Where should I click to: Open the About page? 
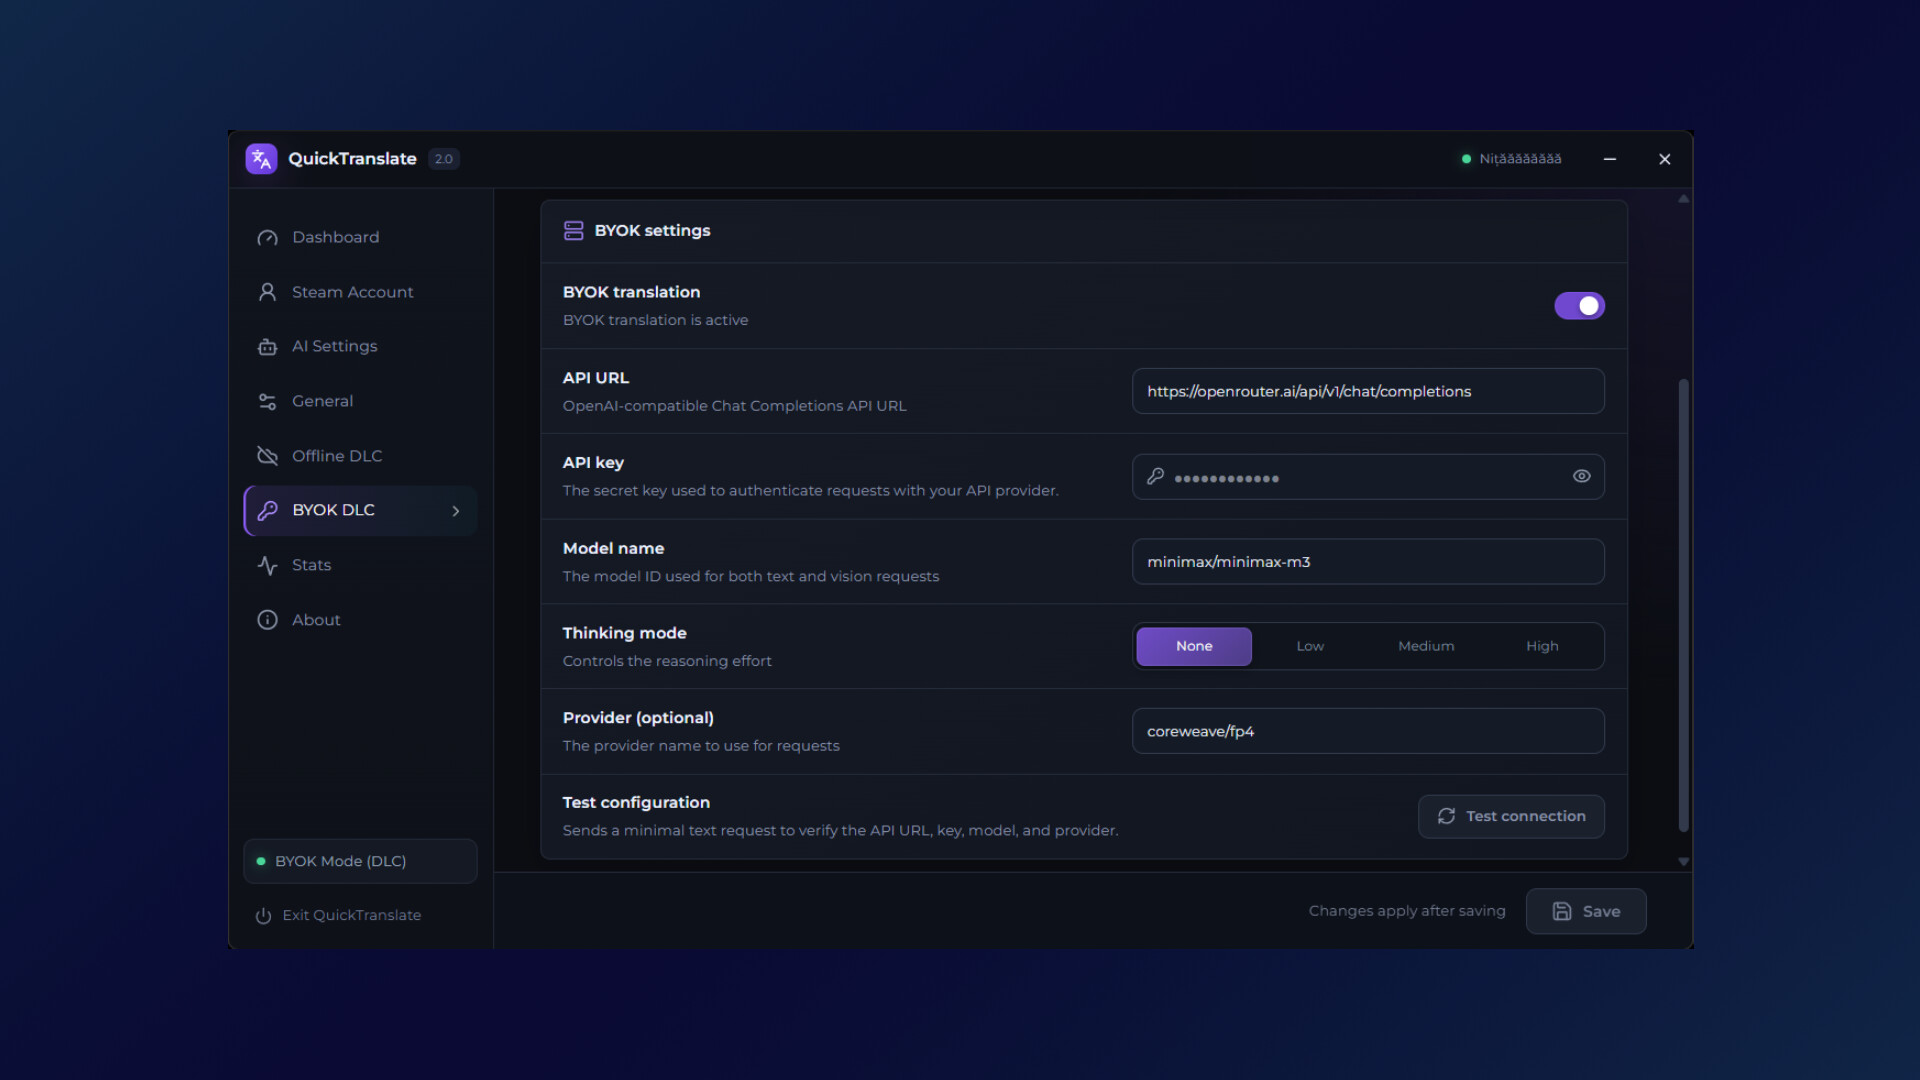[360, 620]
